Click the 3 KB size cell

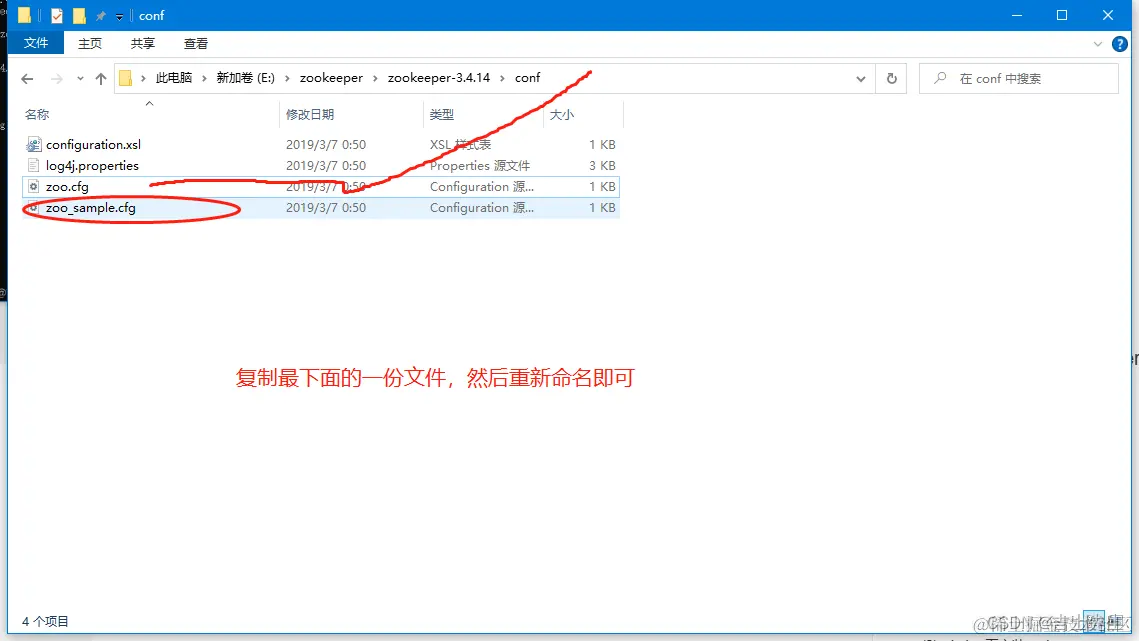[x=602, y=166]
